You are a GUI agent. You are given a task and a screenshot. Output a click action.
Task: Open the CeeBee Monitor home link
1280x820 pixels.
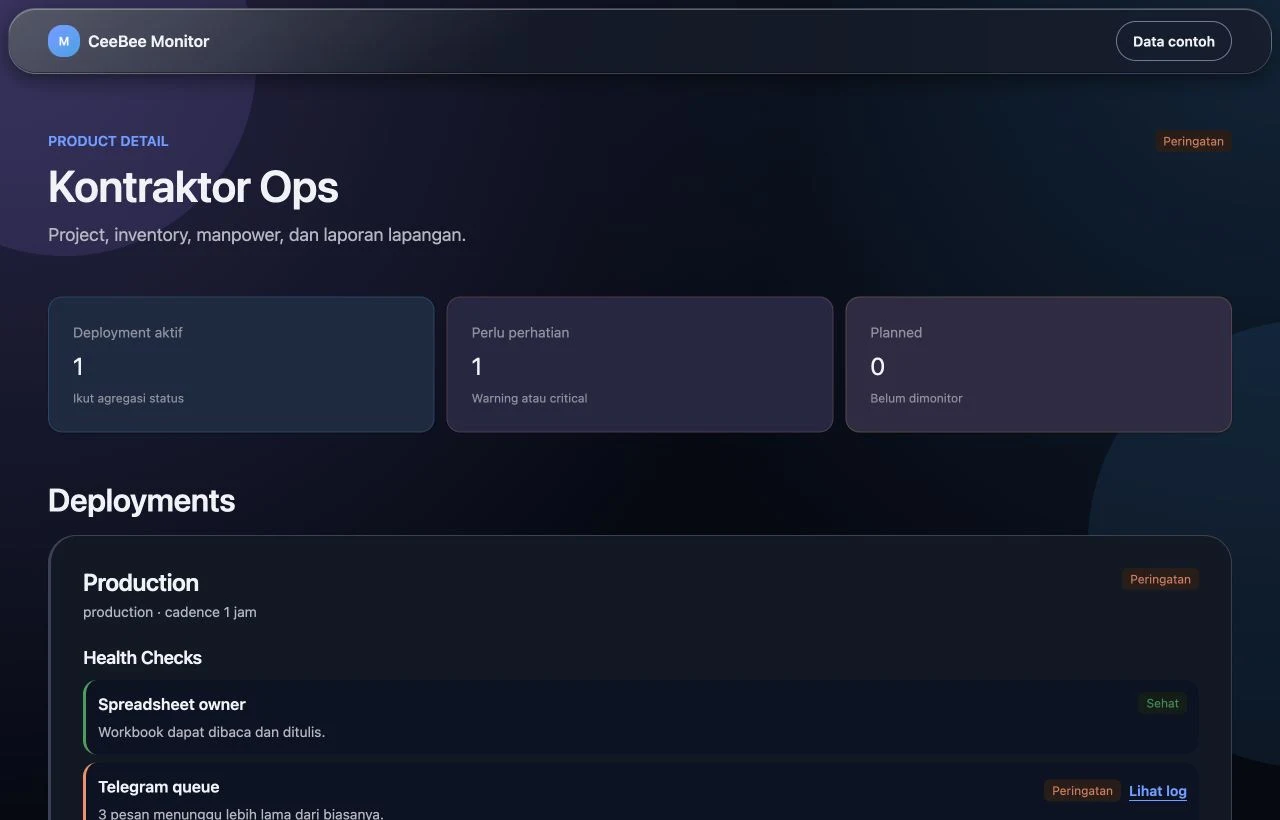[x=129, y=41]
